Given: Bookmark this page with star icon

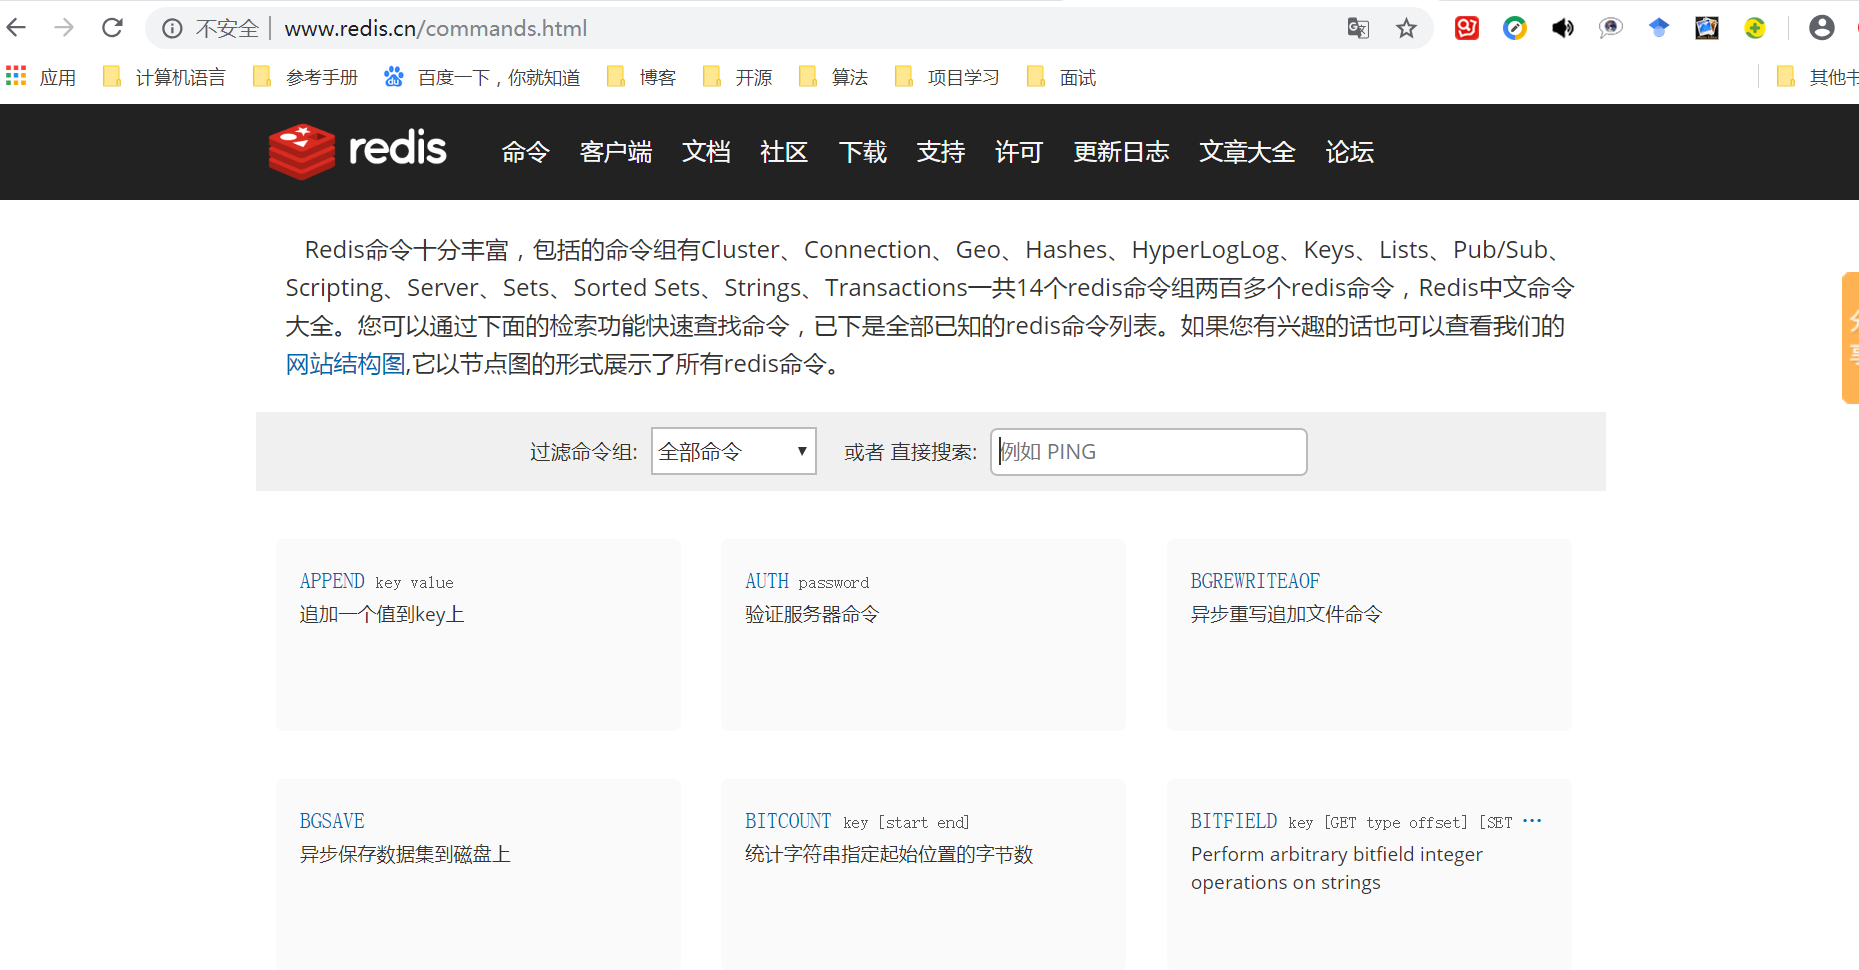Looking at the screenshot, I should tap(1406, 28).
